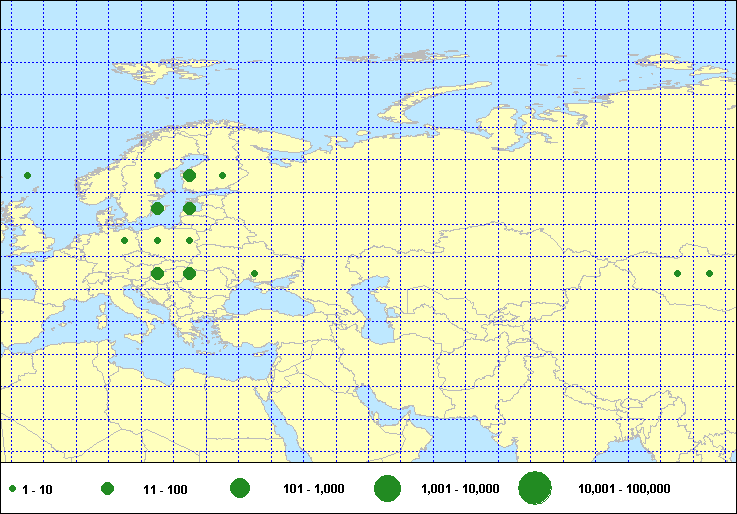Click the right medium dot in second row

click(189, 209)
